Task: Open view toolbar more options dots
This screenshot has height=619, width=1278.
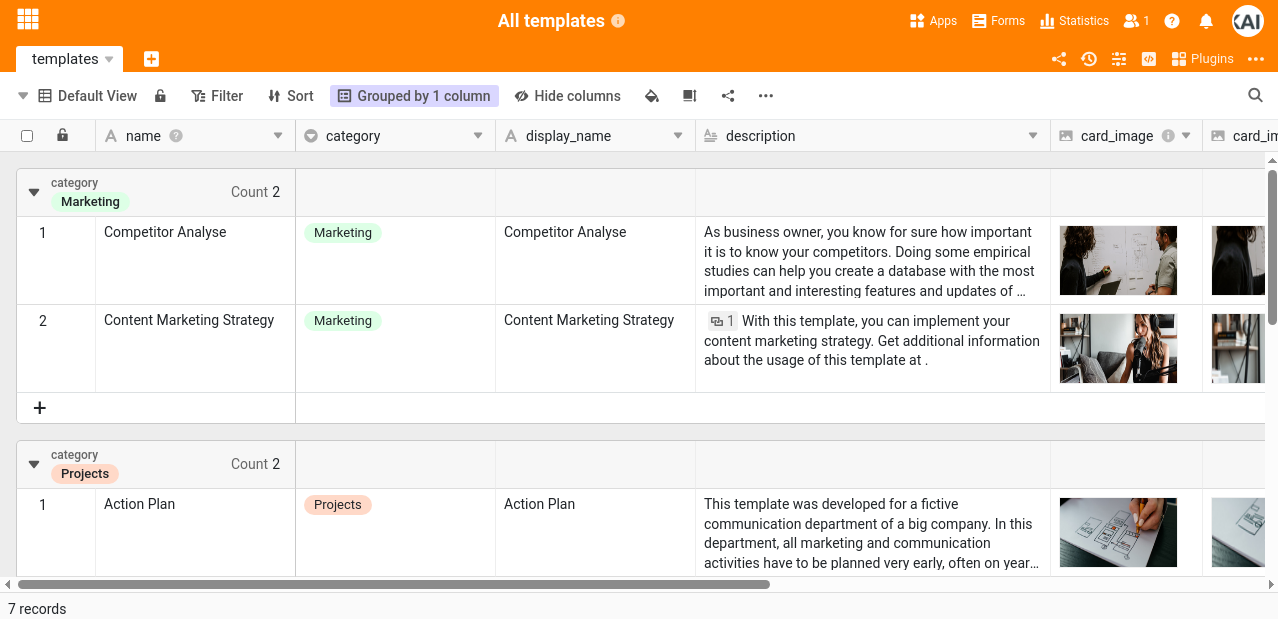Action: pyautogui.click(x=766, y=96)
